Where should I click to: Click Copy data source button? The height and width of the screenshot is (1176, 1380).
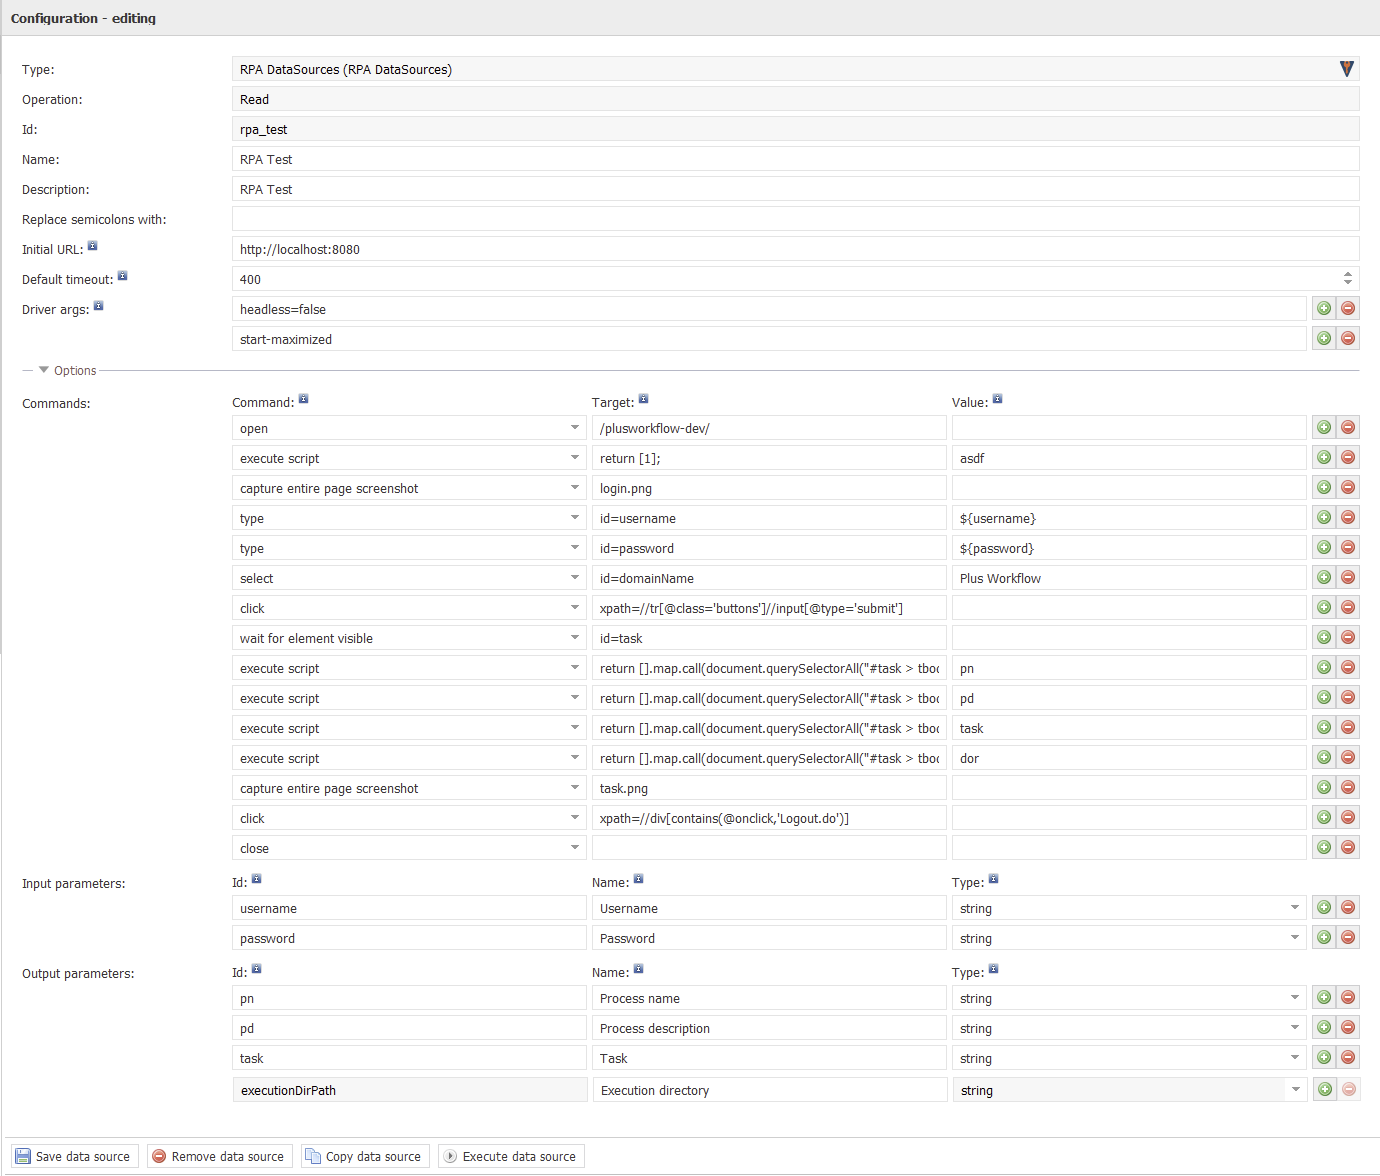[x=364, y=1157]
